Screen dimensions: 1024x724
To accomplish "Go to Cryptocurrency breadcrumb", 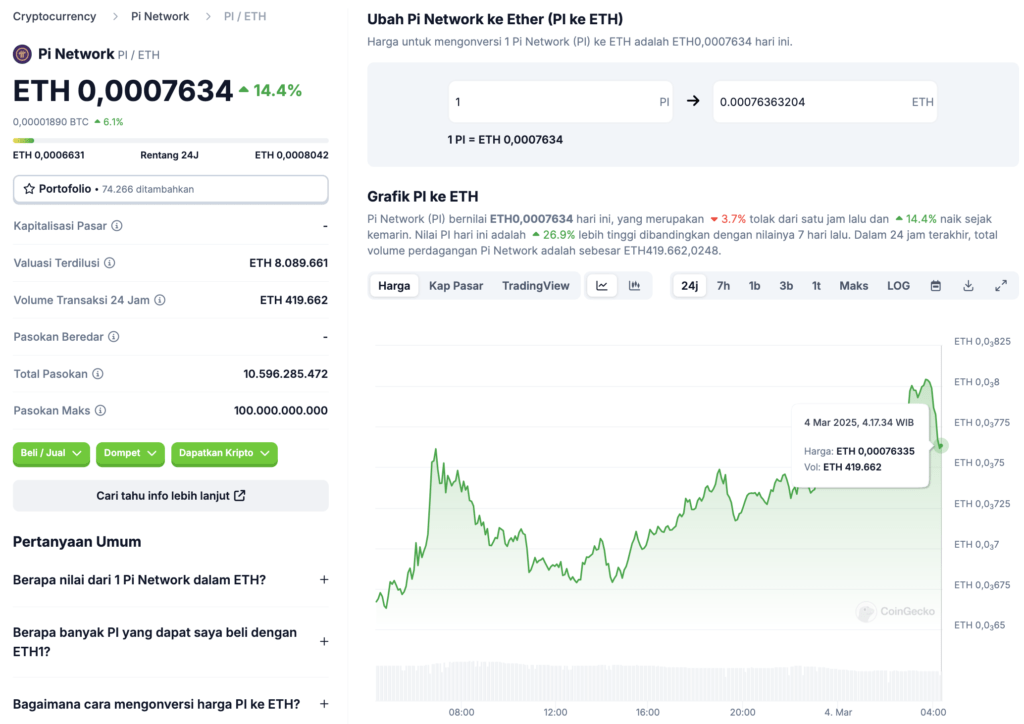I will (x=54, y=16).
